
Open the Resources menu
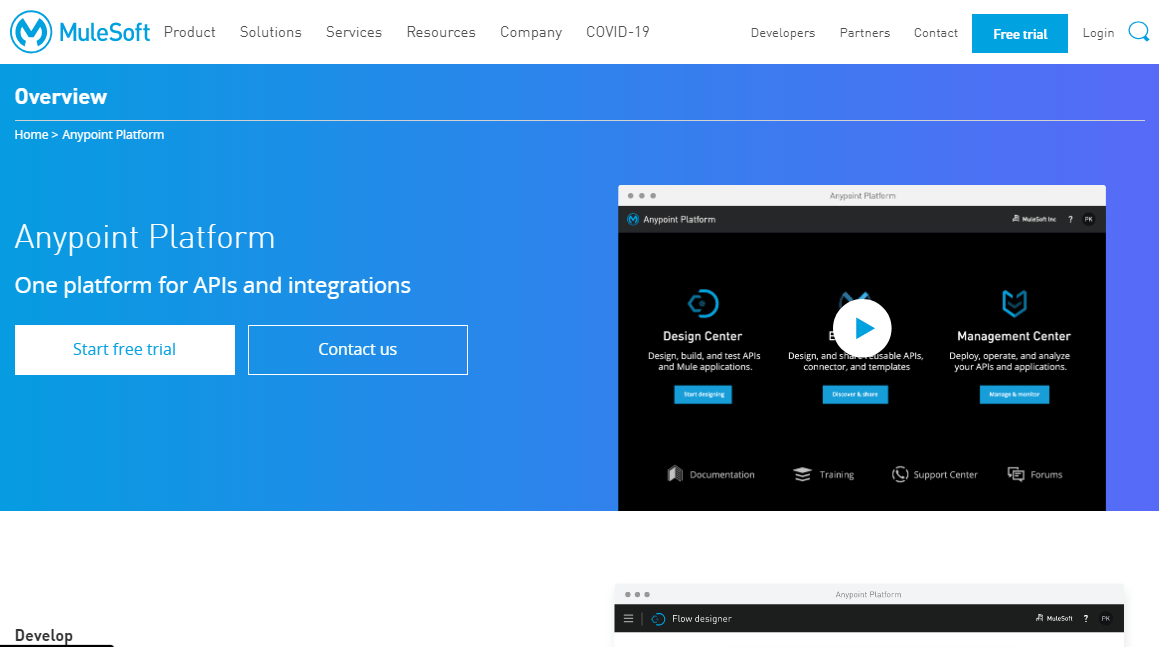tap(441, 33)
